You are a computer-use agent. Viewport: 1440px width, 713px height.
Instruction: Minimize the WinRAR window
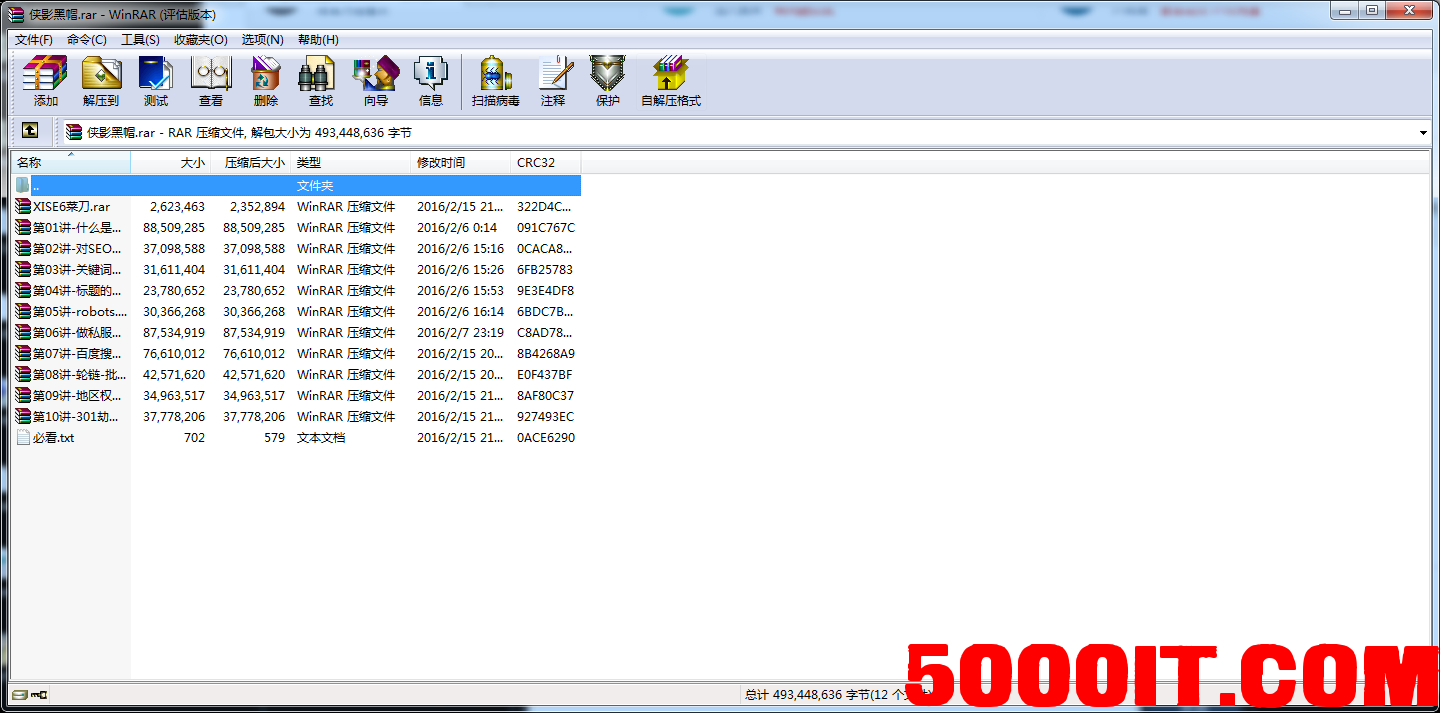point(1345,11)
